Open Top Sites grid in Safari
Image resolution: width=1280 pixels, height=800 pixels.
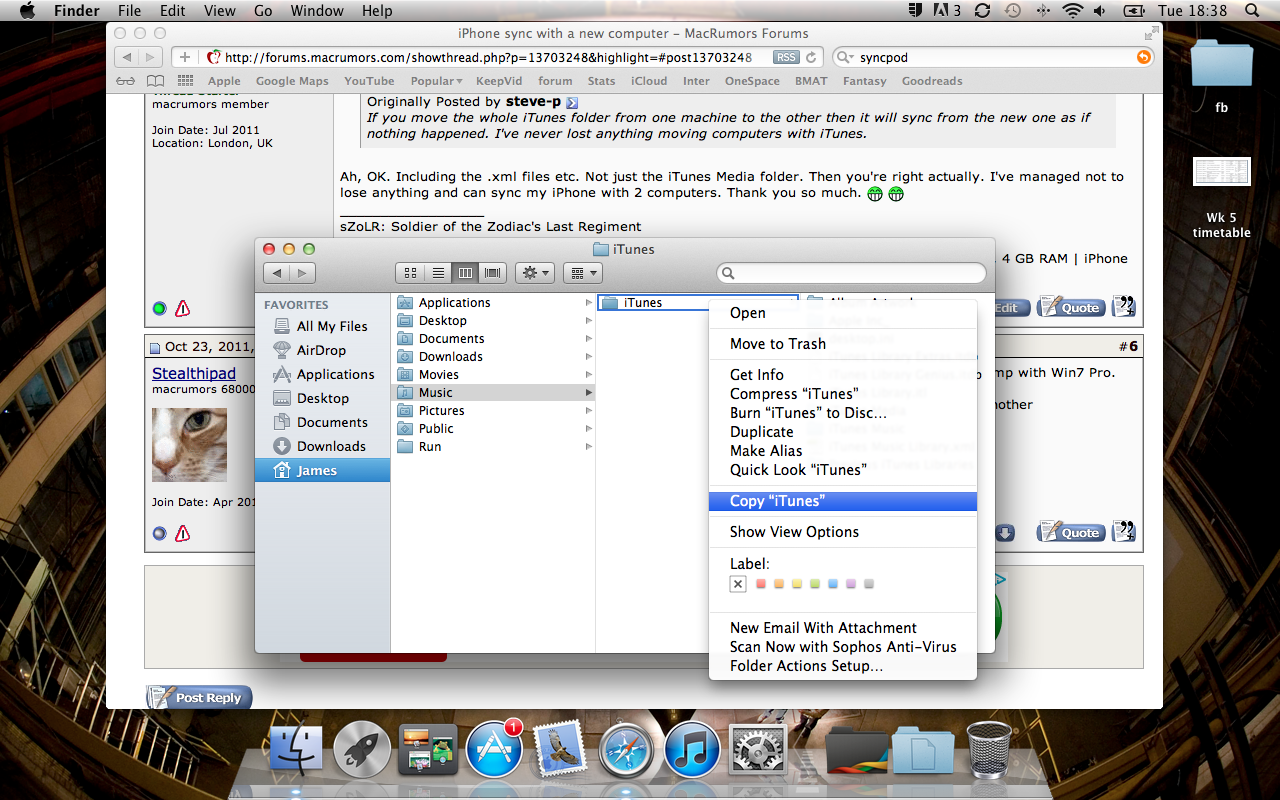click(x=186, y=81)
